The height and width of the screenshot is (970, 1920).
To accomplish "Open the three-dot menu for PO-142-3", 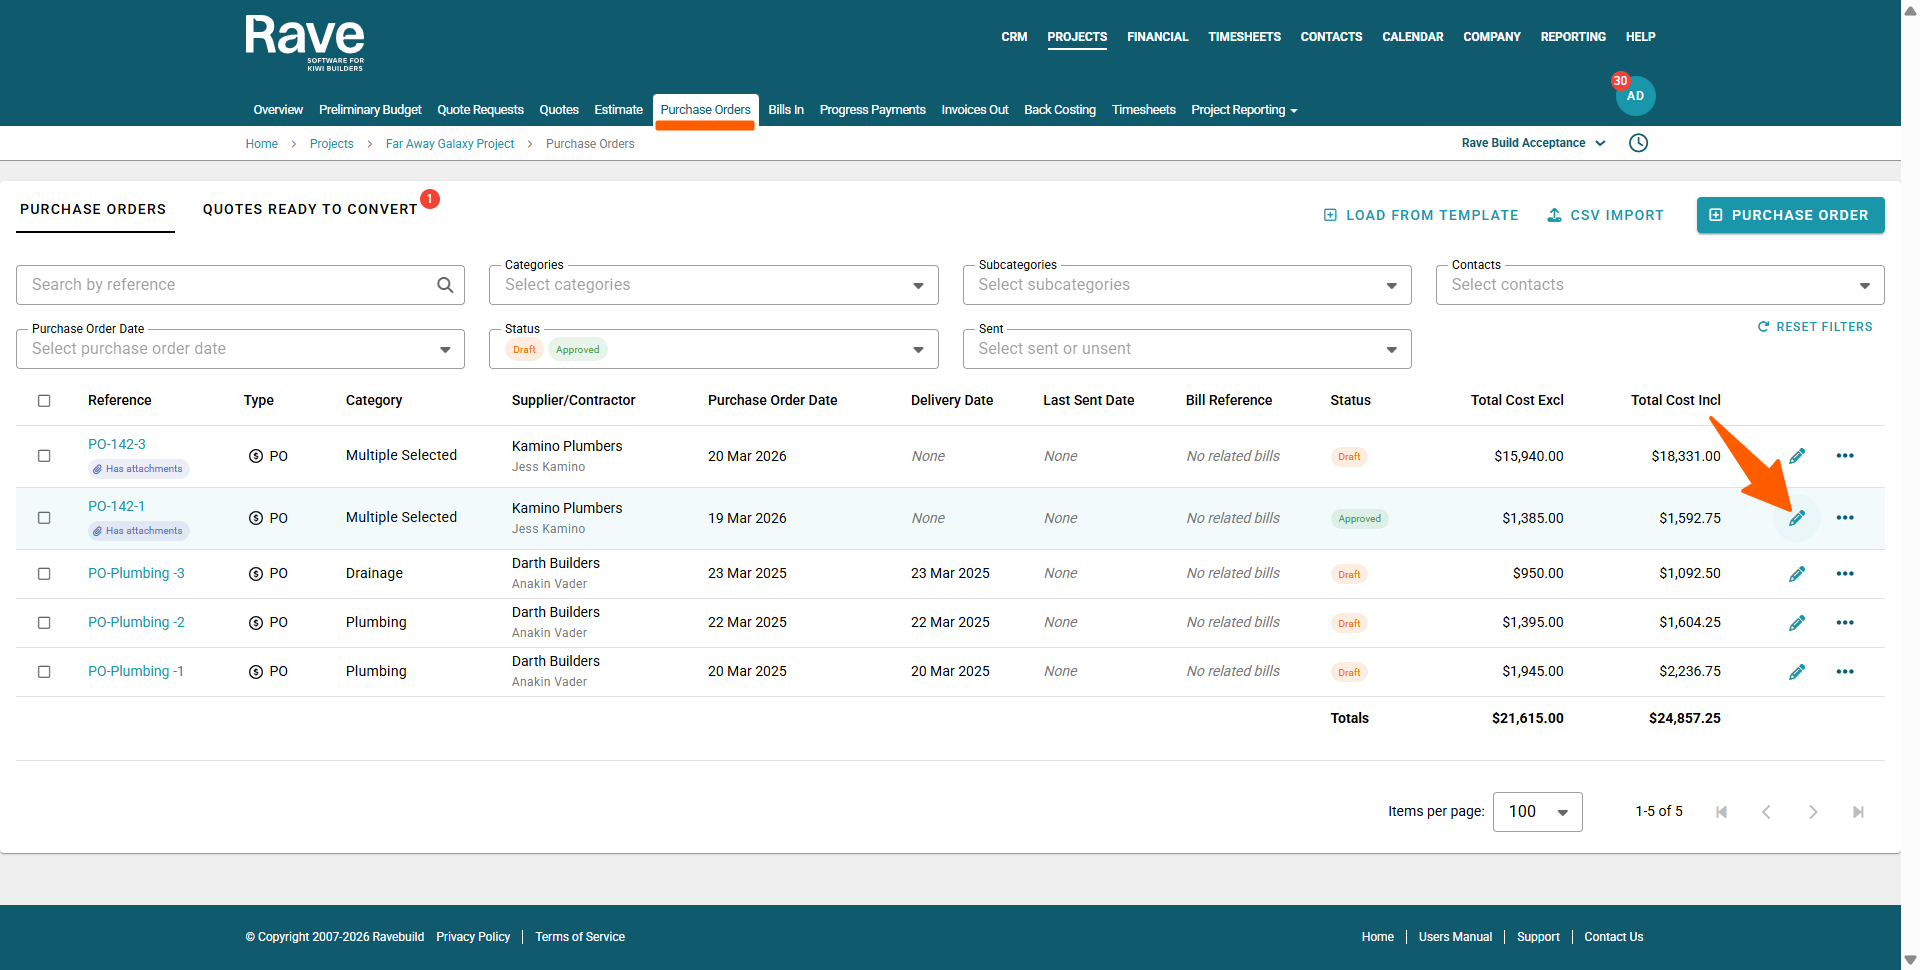I will [x=1845, y=456].
